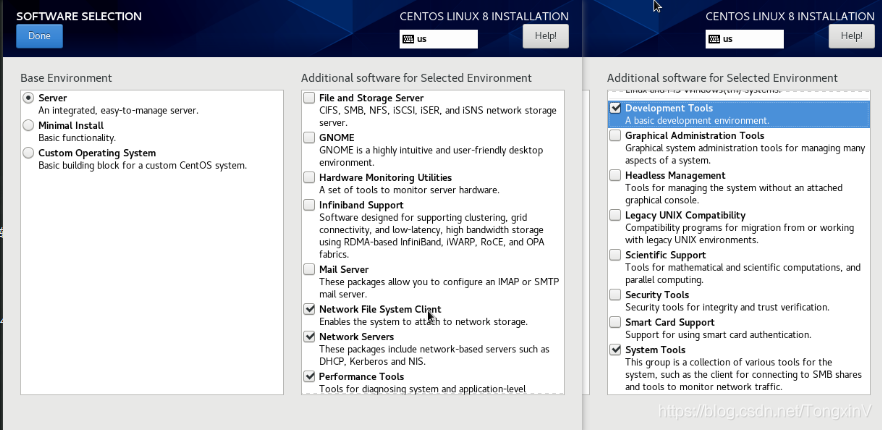Click 'Security tools for integrity and trust verification.'
The image size is (882, 430).
pyautogui.click(x=727, y=308)
